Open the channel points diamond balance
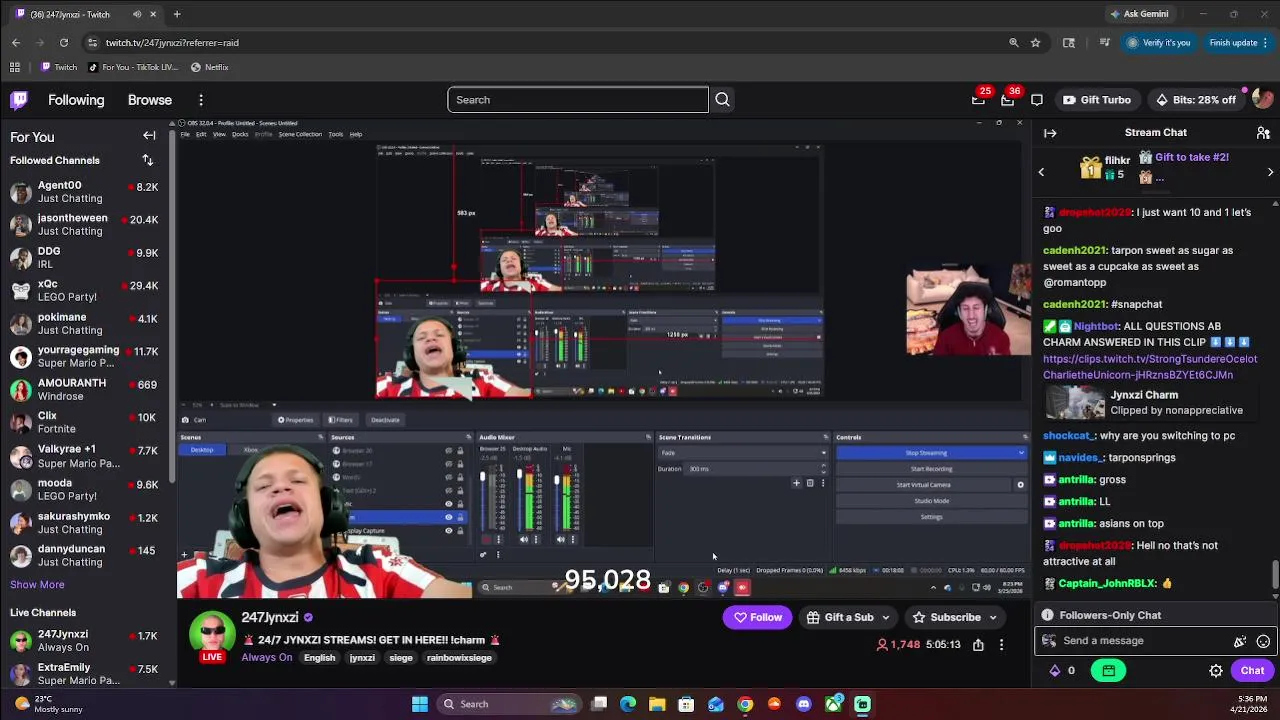This screenshot has width=1280, height=720. click(x=1062, y=671)
